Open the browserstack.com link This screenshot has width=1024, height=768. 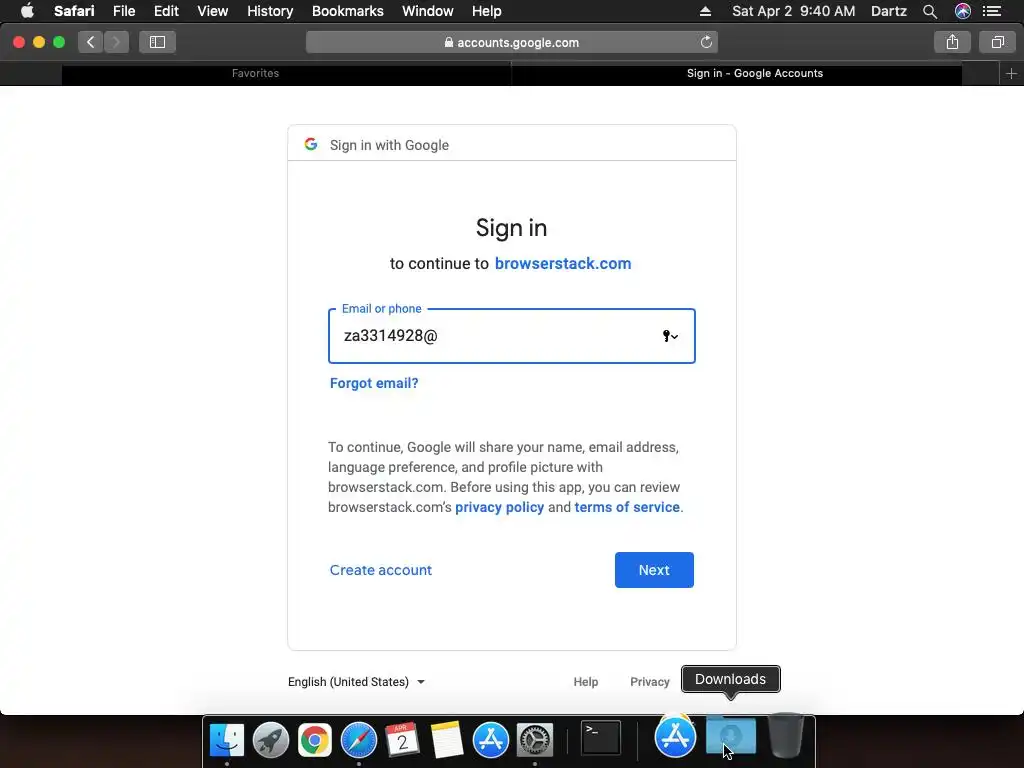(563, 263)
